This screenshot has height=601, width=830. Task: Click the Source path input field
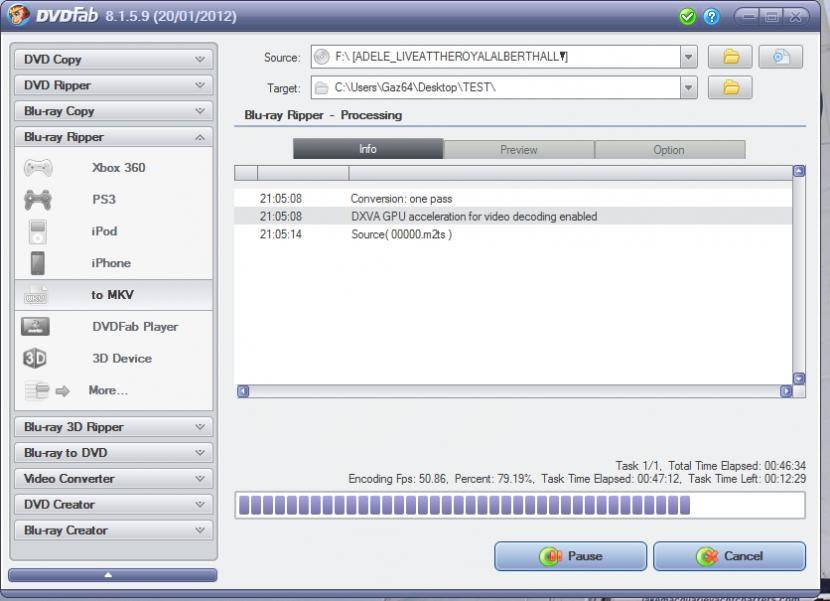(496, 57)
